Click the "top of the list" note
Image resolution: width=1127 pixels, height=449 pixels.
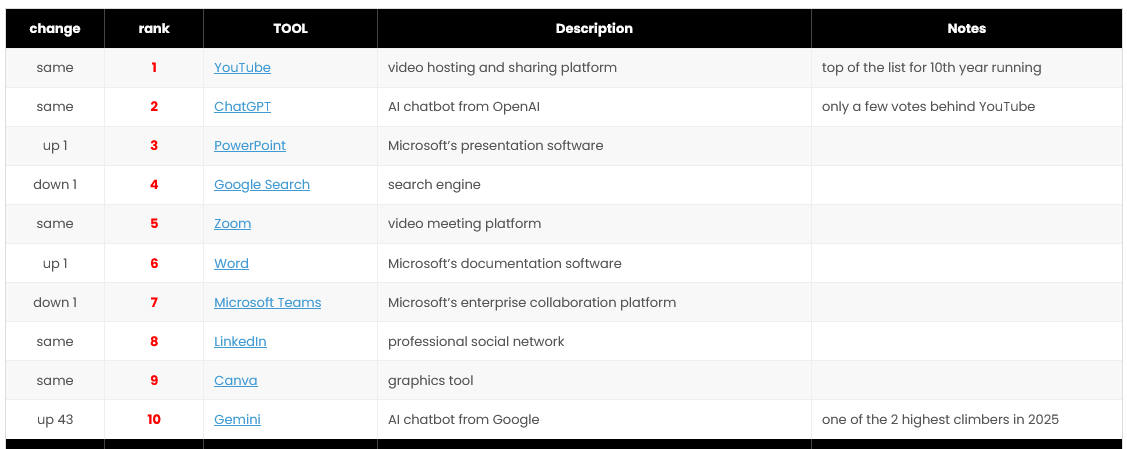coord(931,68)
